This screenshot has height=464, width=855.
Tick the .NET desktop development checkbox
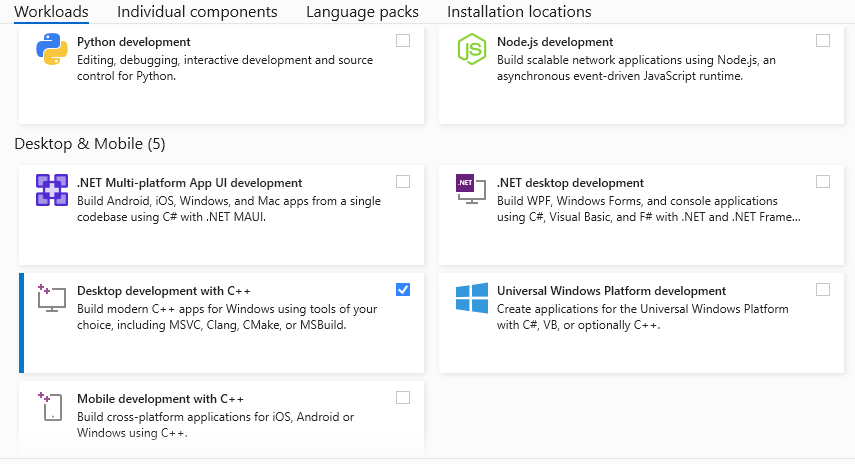click(823, 182)
